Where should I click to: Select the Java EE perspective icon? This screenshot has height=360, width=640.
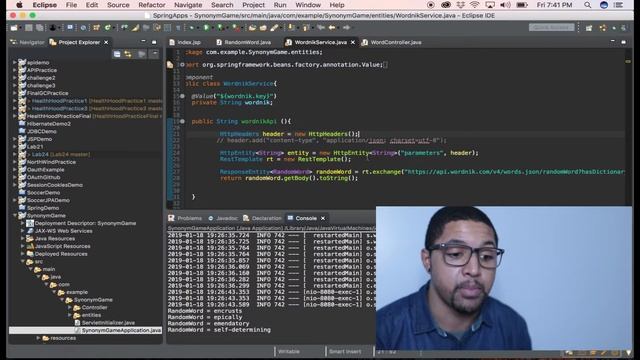pyautogui.click(x=603, y=28)
